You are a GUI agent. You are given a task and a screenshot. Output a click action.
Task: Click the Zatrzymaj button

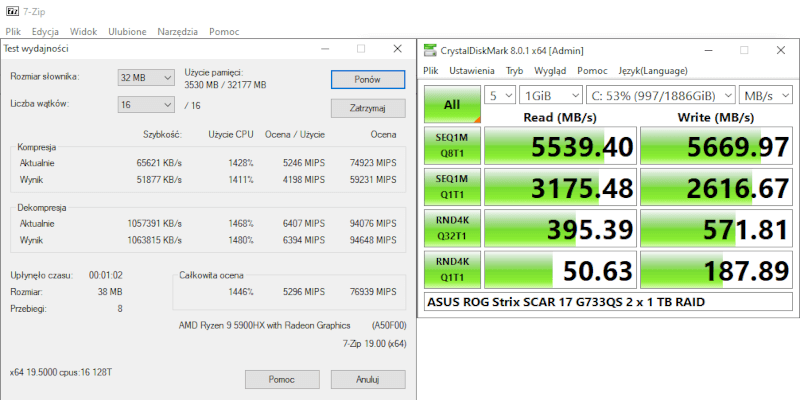pyautogui.click(x=368, y=108)
